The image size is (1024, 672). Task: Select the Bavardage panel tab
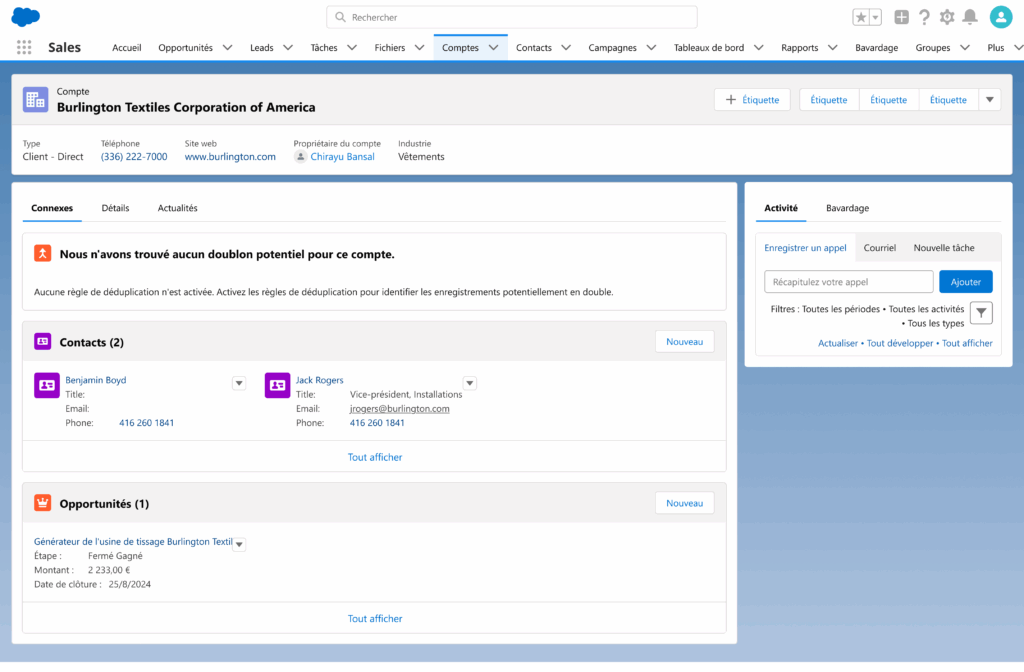[x=847, y=208]
